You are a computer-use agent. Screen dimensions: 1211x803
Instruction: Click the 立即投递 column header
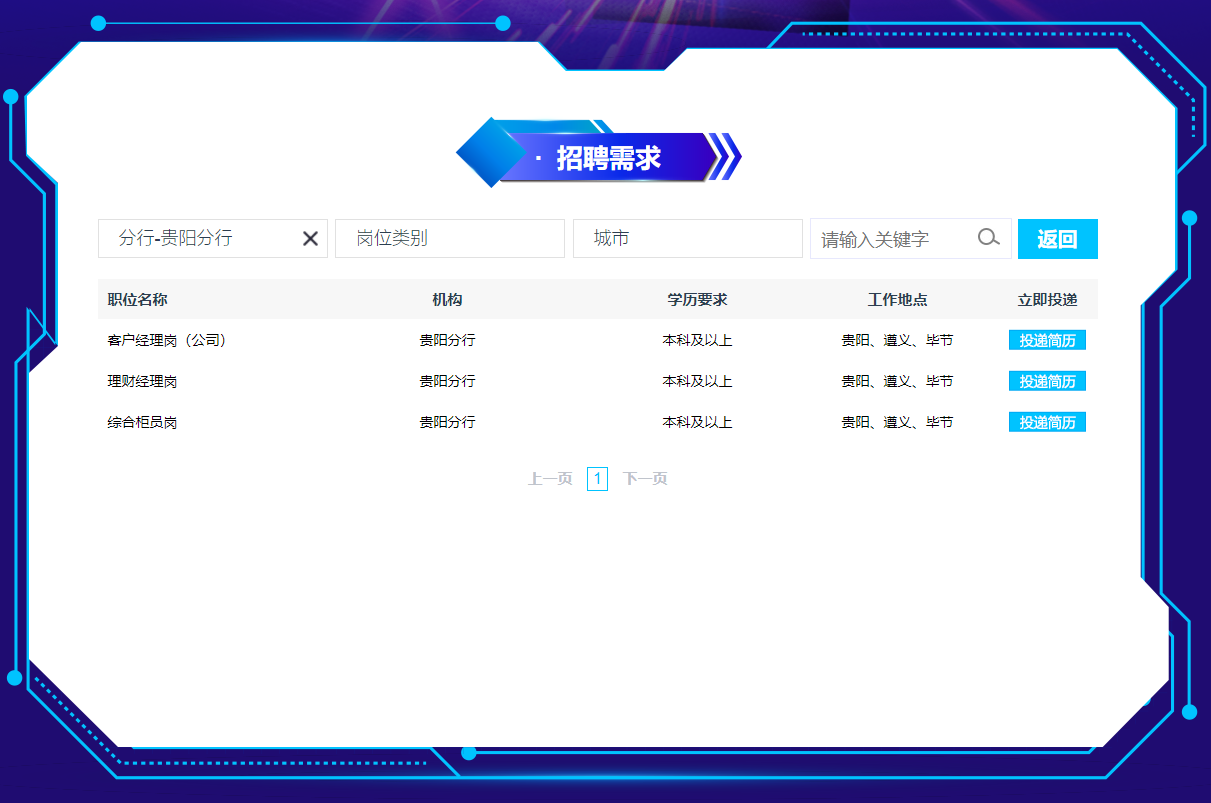pos(1047,300)
